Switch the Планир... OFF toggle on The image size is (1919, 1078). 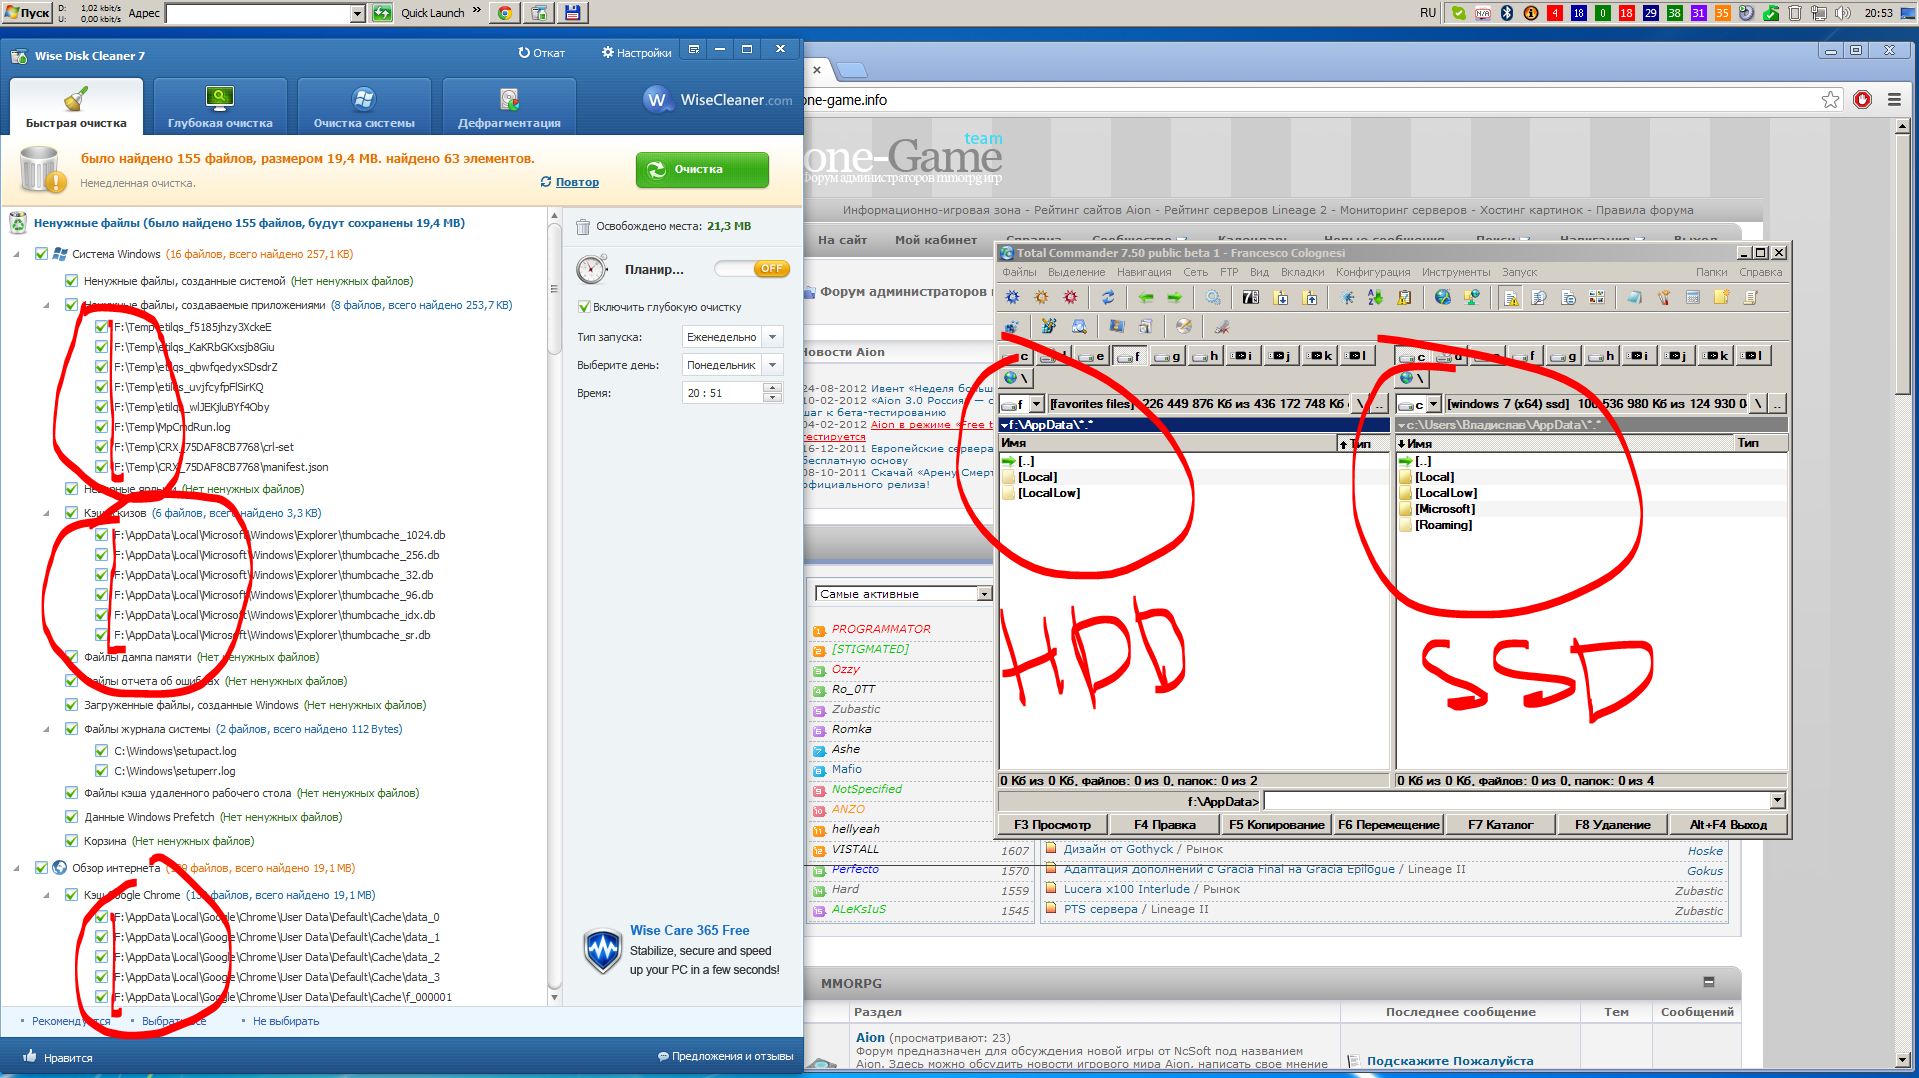[x=751, y=269]
